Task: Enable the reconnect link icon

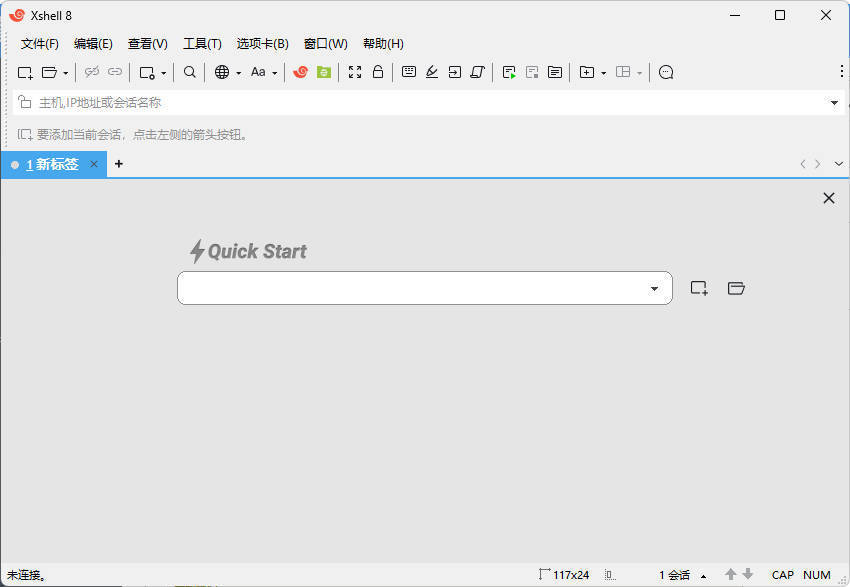Action: point(114,72)
